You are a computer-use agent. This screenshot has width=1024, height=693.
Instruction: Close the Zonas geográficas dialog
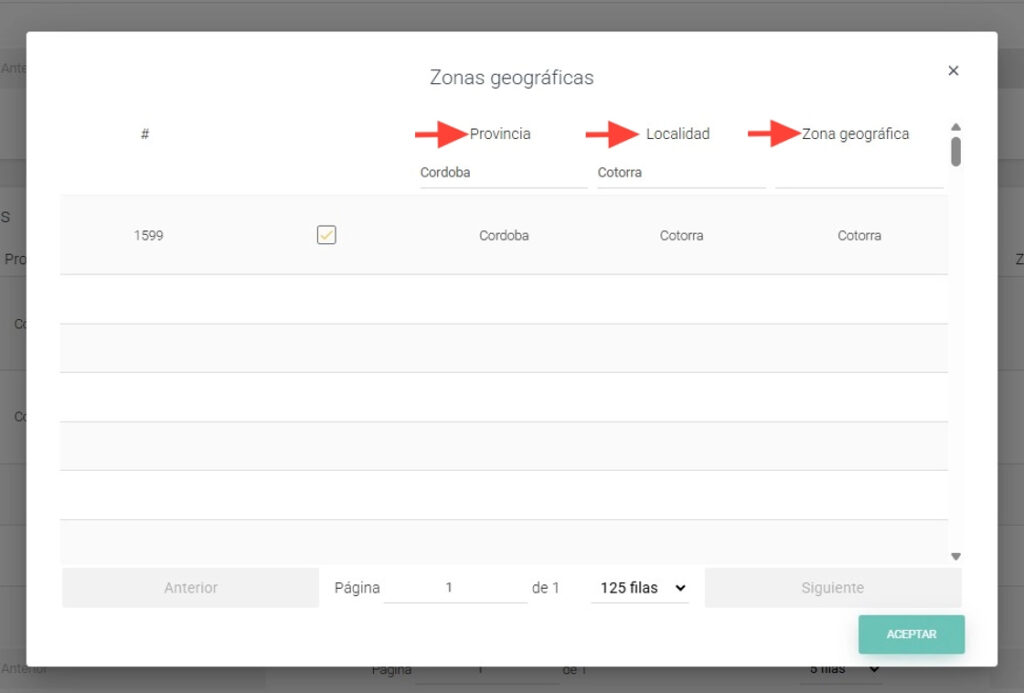point(953,71)
